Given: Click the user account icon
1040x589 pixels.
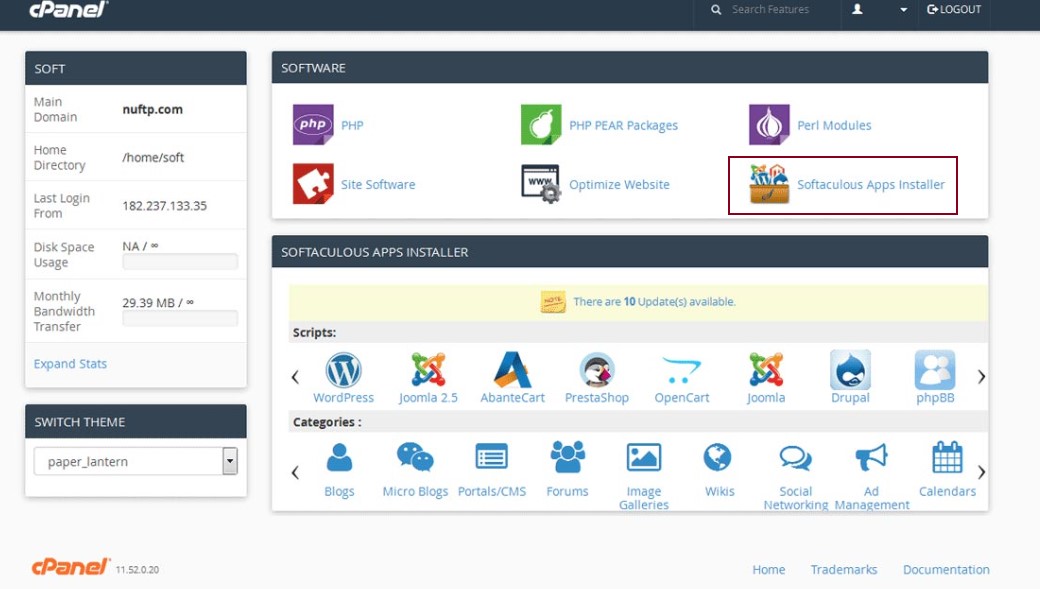Looking at the screenshot, I should pos(858,9).
